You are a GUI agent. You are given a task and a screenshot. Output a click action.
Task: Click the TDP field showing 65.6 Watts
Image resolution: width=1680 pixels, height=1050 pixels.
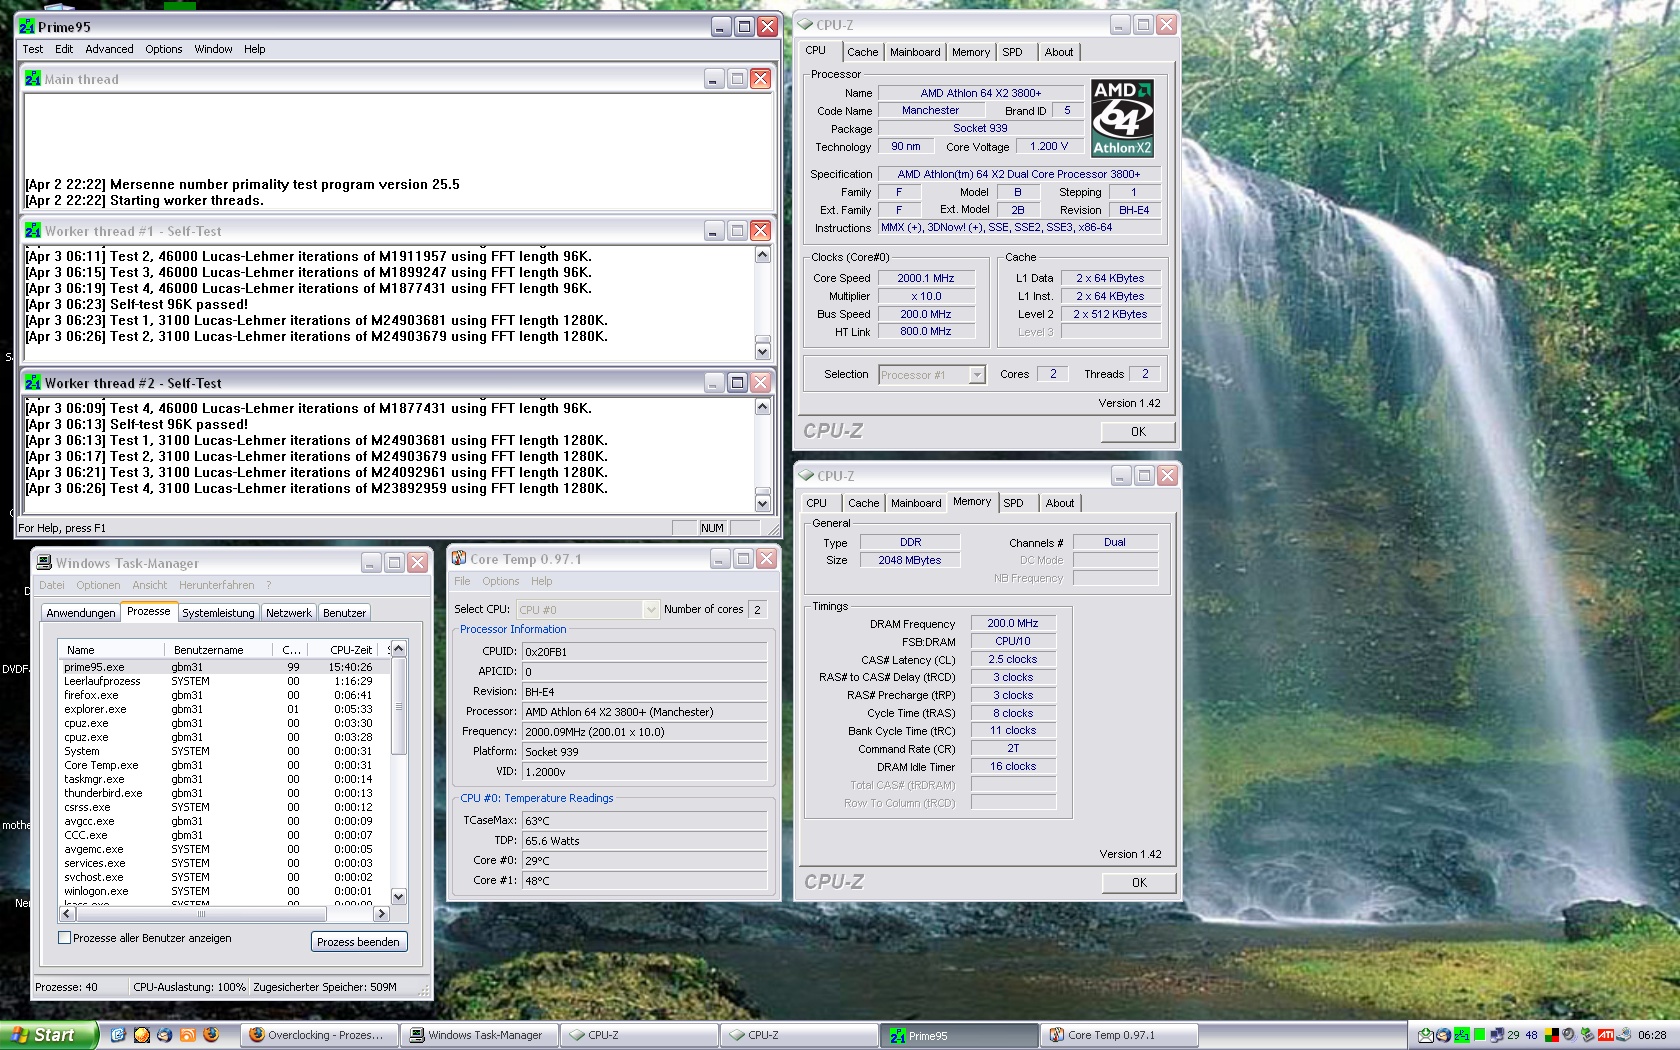coord(644,841)
